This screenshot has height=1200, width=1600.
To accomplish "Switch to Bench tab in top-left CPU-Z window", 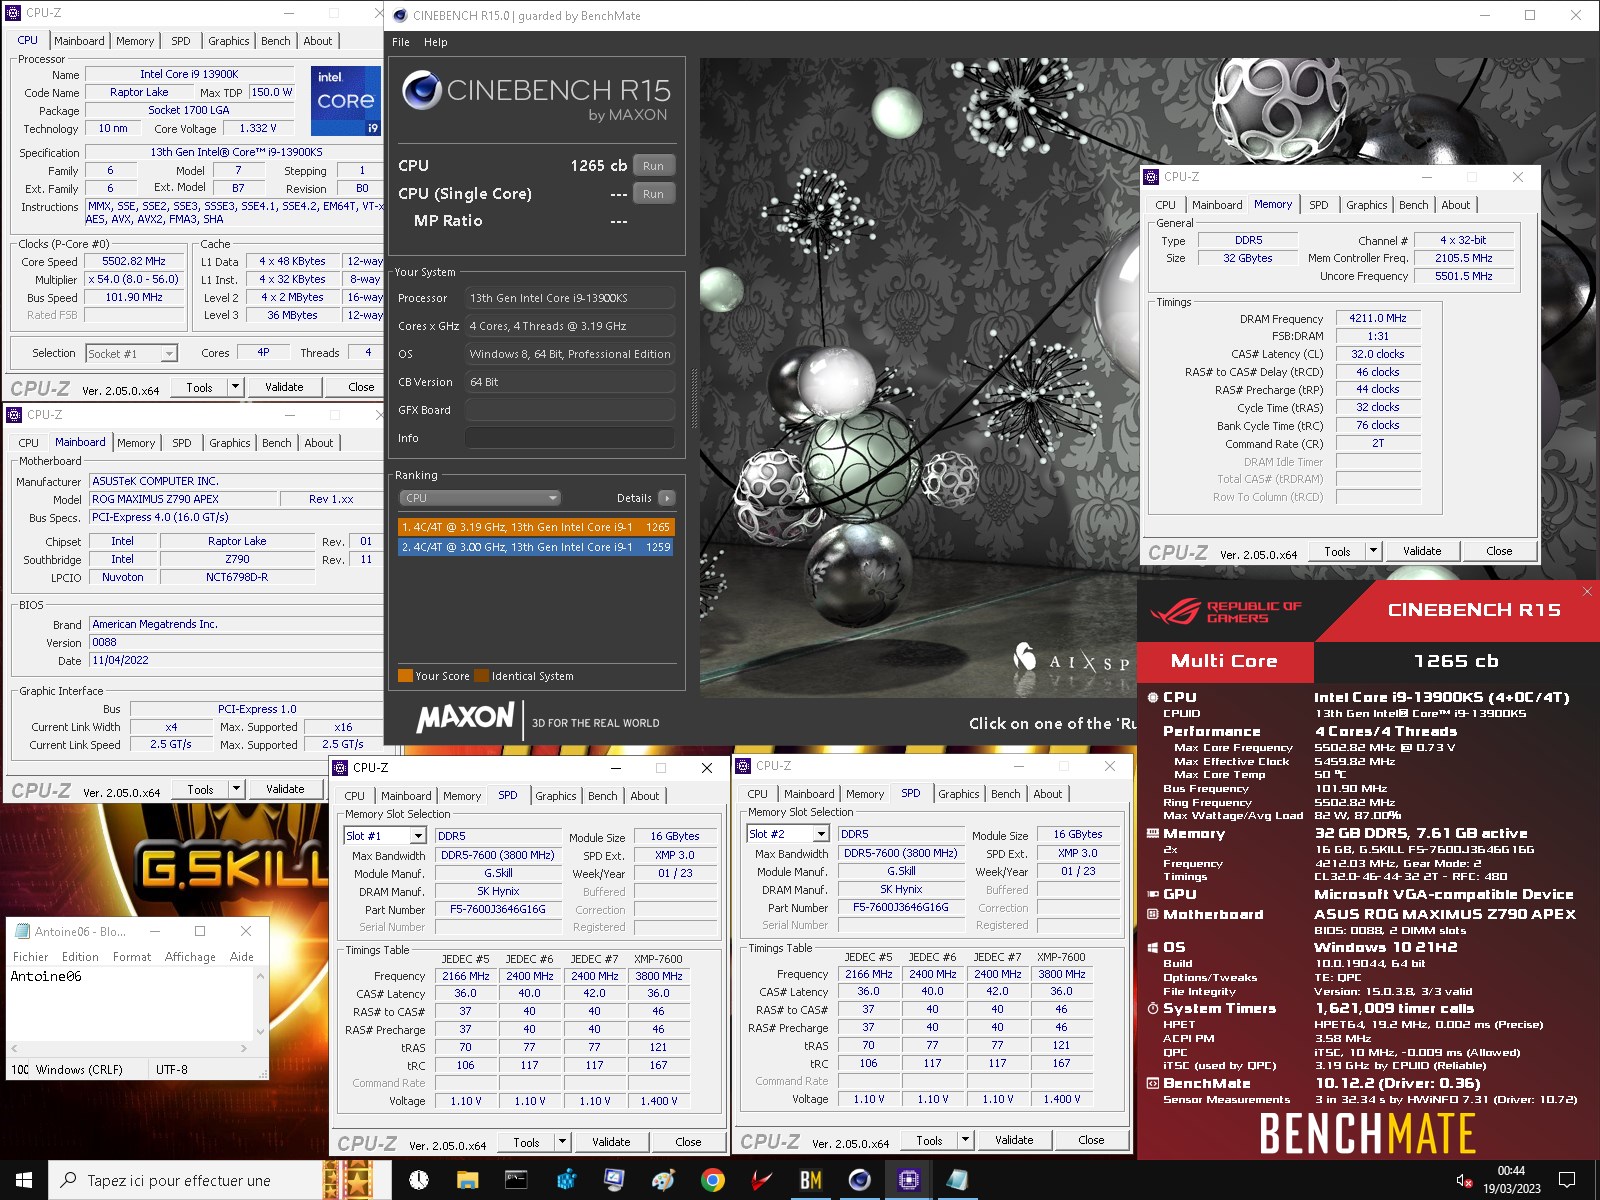I will coord(276,41).
